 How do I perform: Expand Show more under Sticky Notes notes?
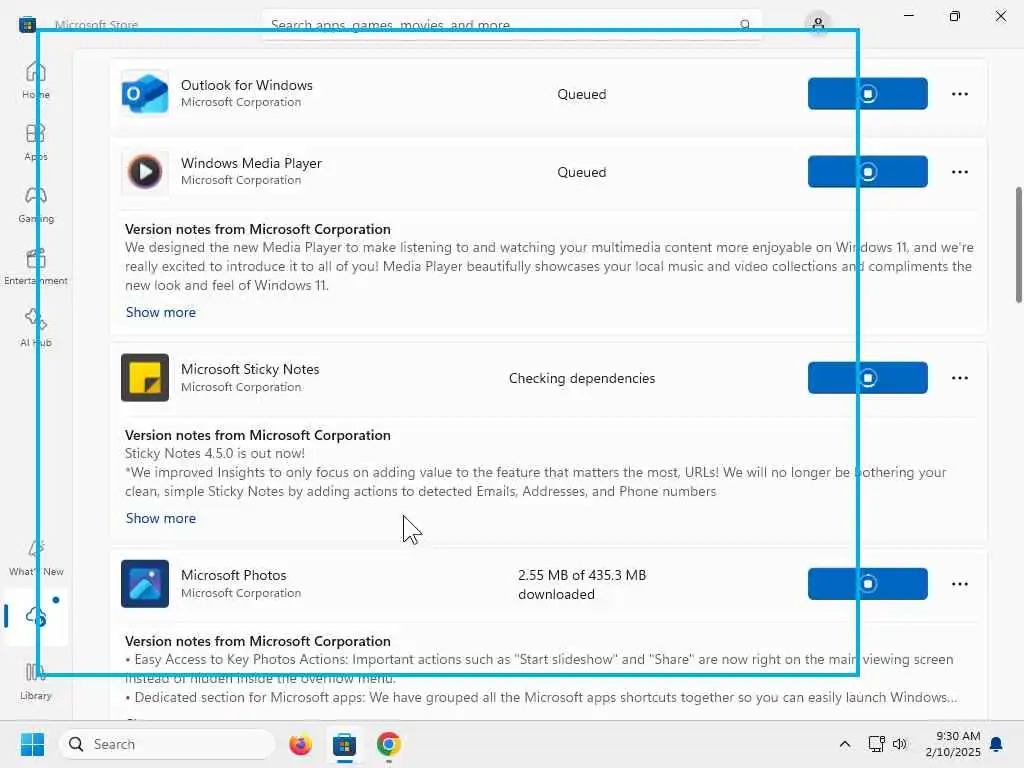(x=161, y=518)
